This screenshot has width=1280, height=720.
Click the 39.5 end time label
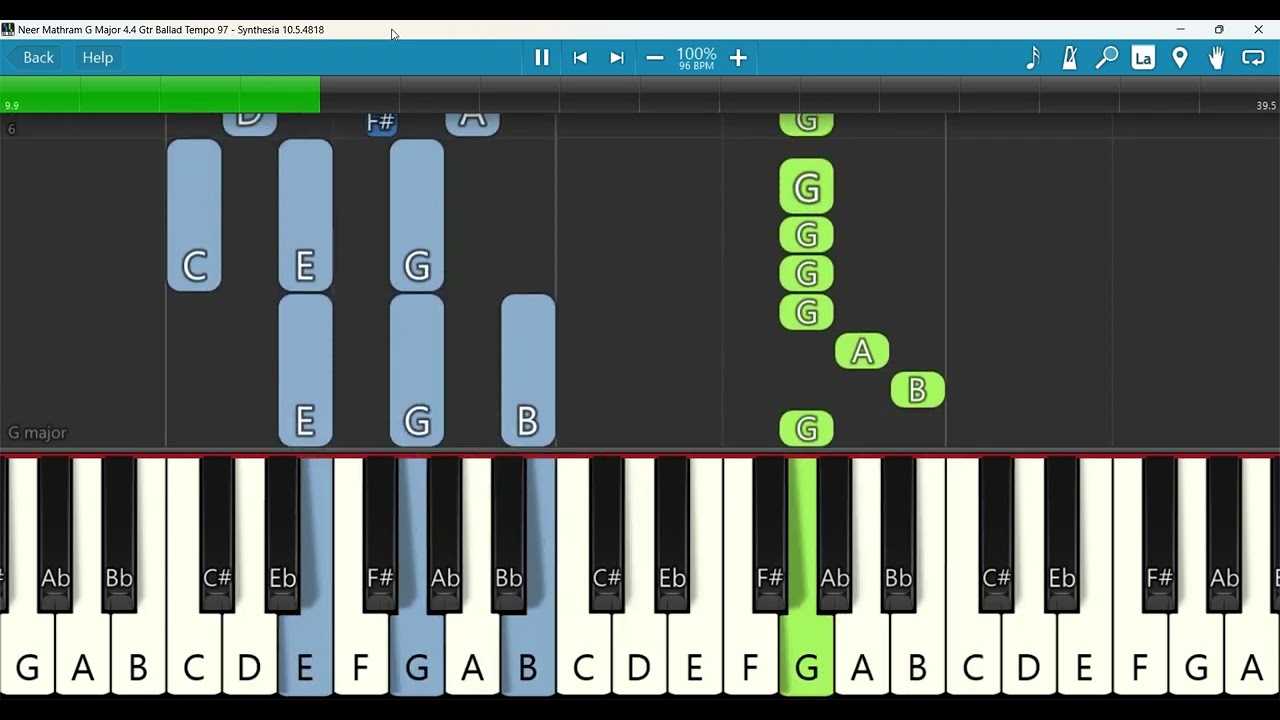pos(1266,106)
